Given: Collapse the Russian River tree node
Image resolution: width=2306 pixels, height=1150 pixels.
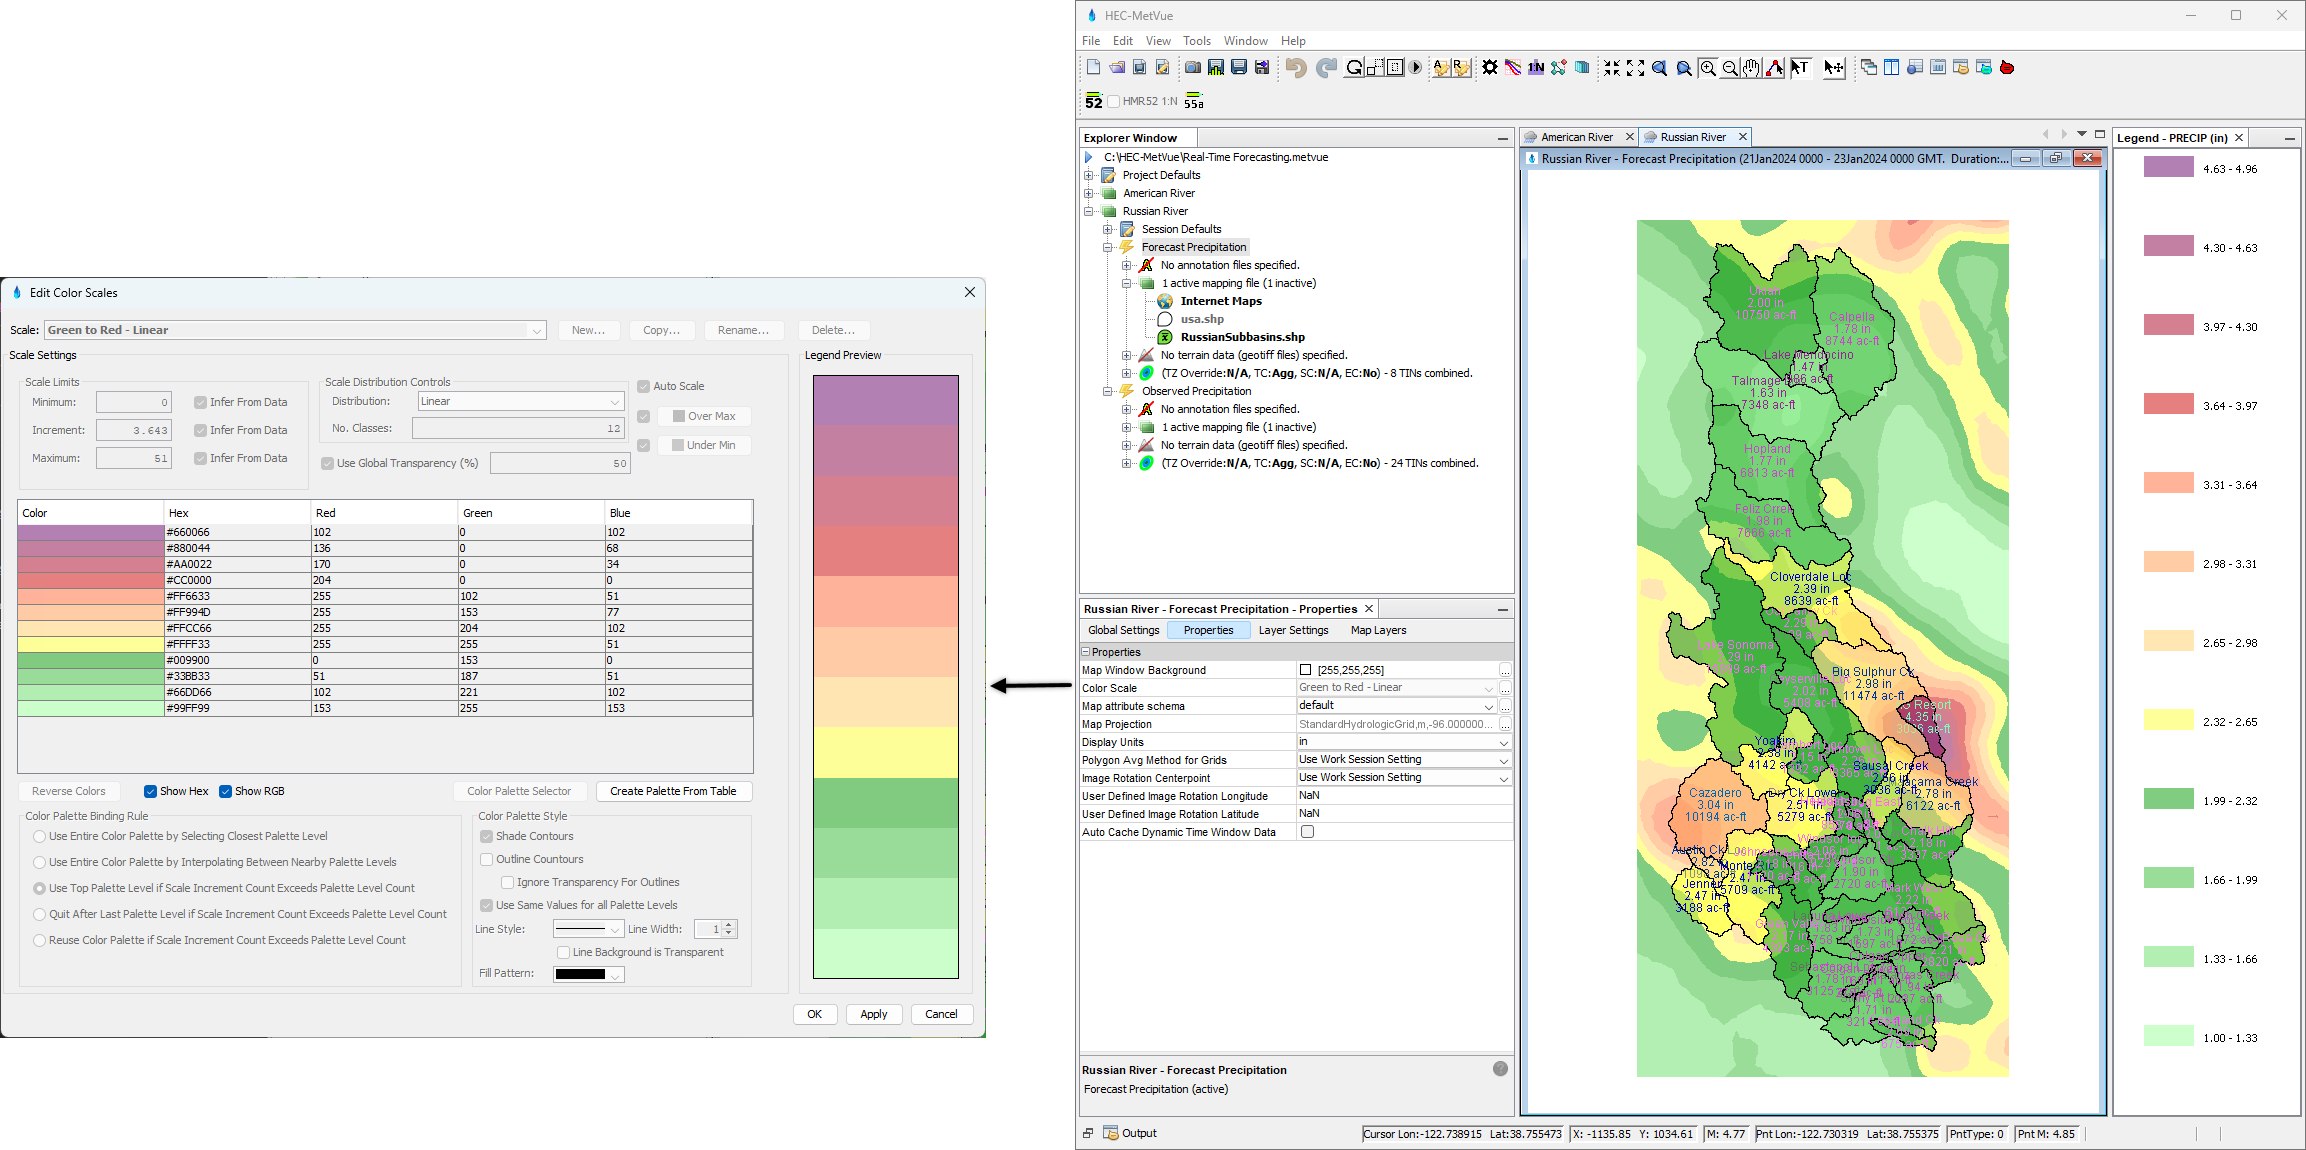Looking at the screenshot, I should click(1089, 211).
